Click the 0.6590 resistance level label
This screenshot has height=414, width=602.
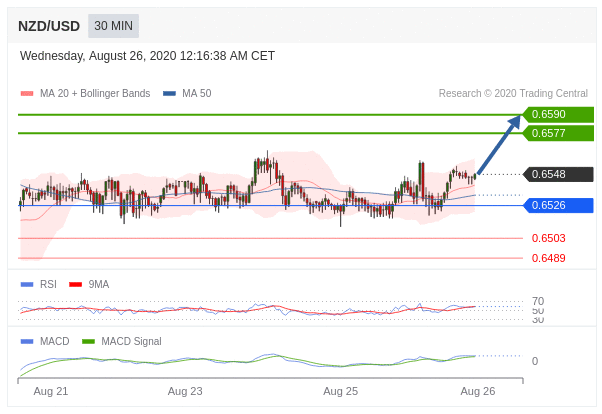pos(558,114)
